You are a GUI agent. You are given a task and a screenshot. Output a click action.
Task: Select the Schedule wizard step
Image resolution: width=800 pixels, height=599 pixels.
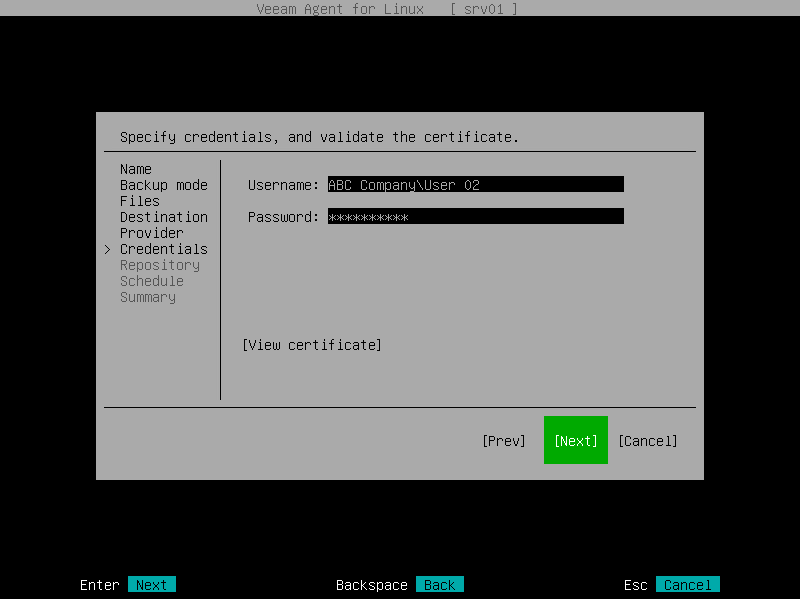click(151, 280)
